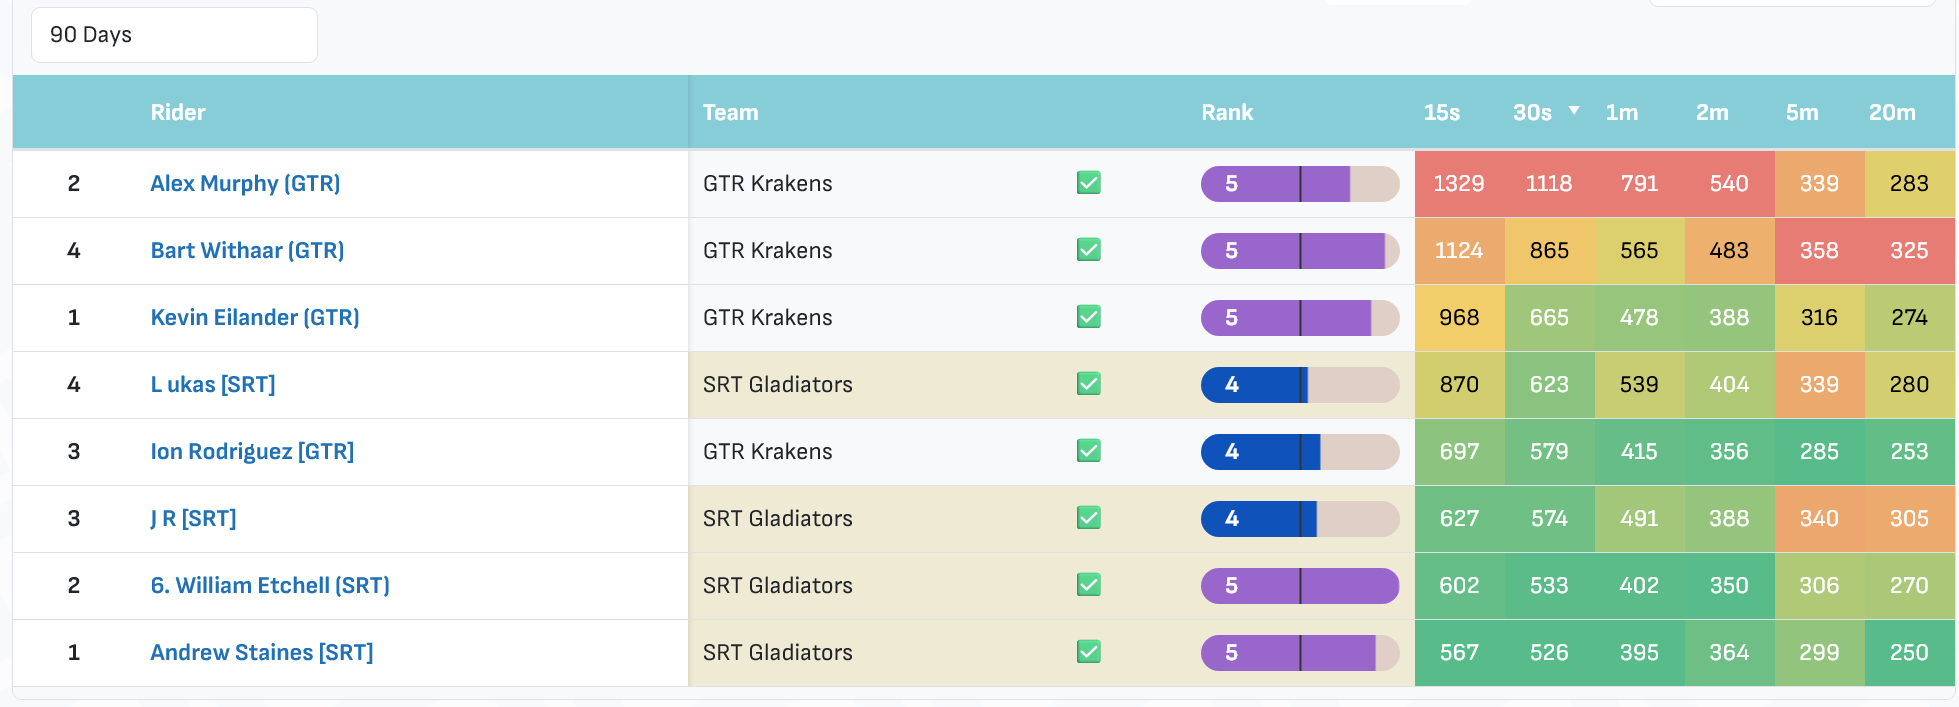Click green check icon in Kevin Eilander row

pyautogui.click(x=1089, y=317)
